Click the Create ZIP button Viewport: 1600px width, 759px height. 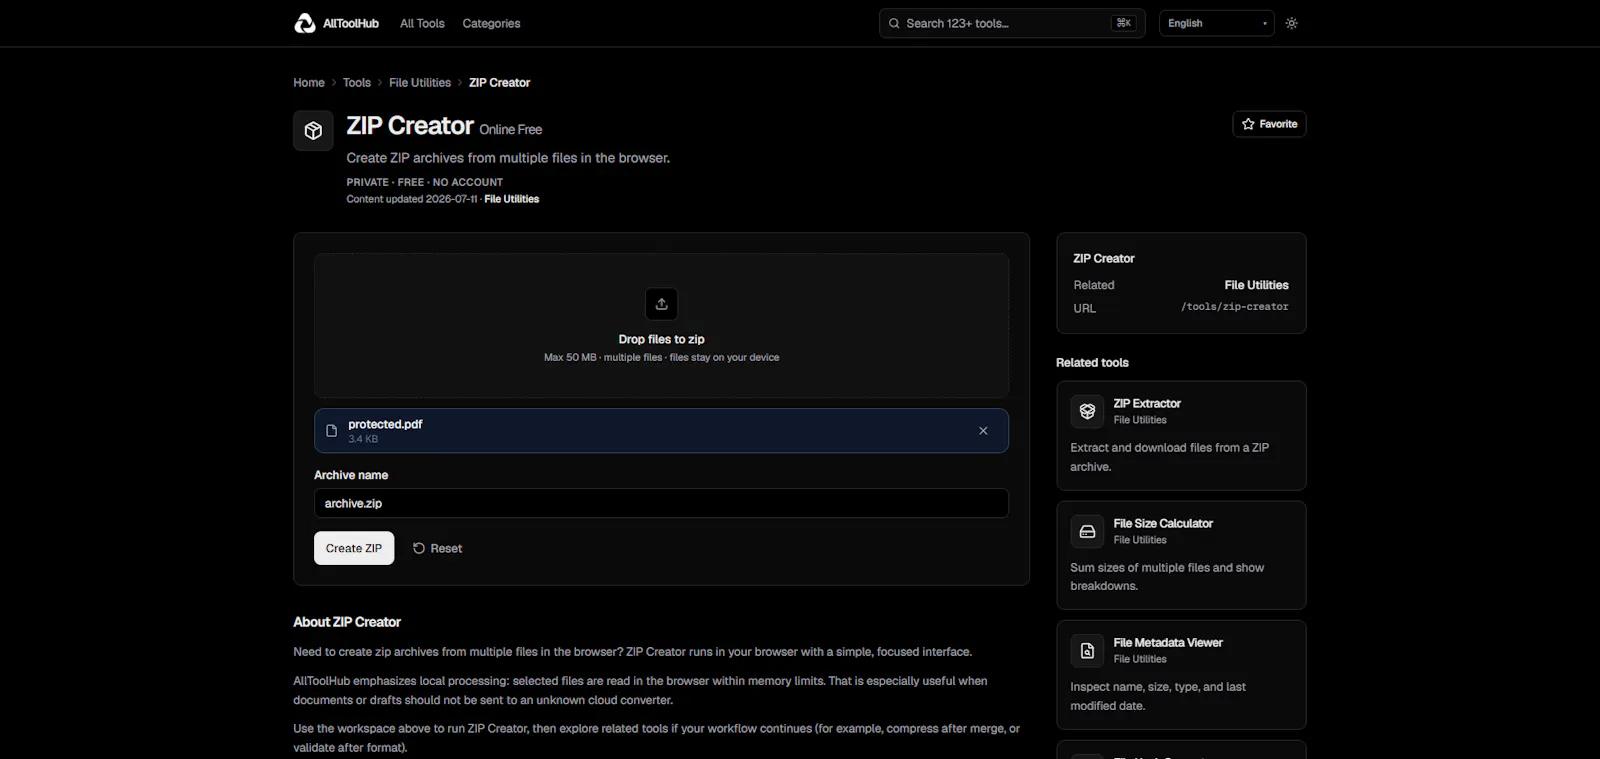tap(354, 548)
